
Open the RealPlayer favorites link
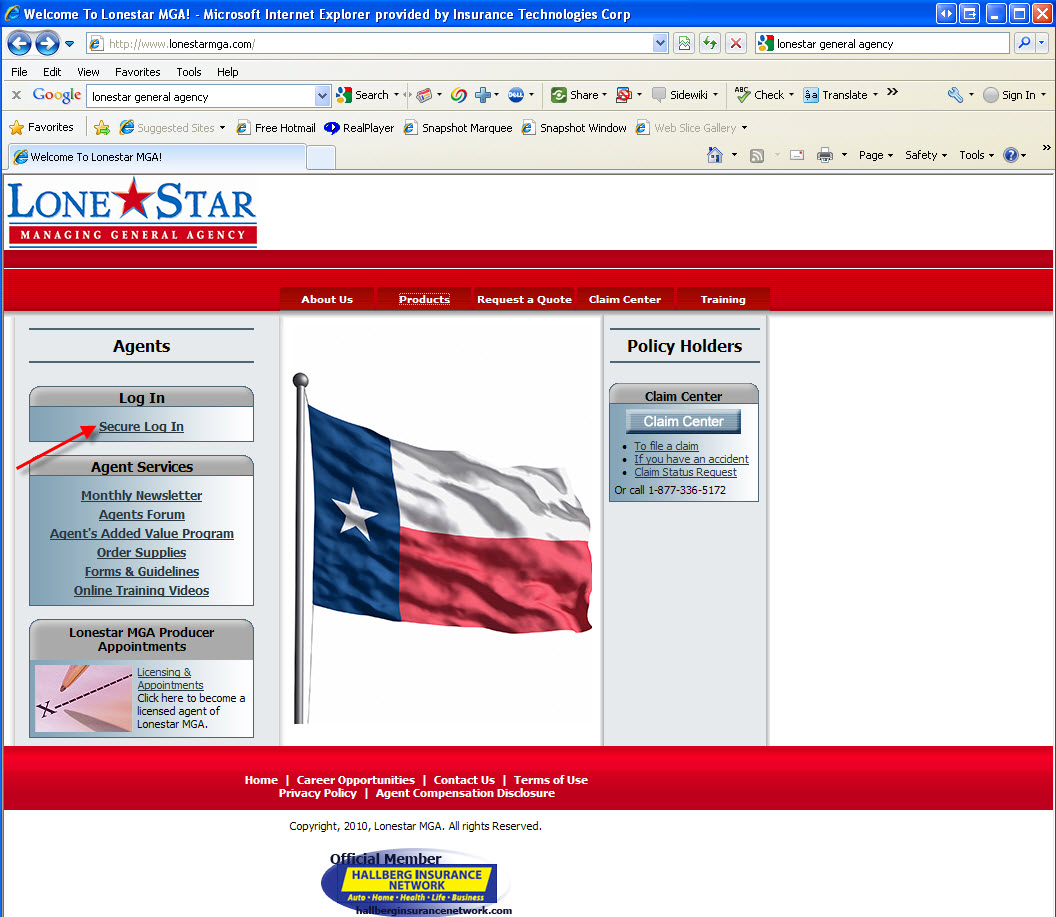coord(360,128)
